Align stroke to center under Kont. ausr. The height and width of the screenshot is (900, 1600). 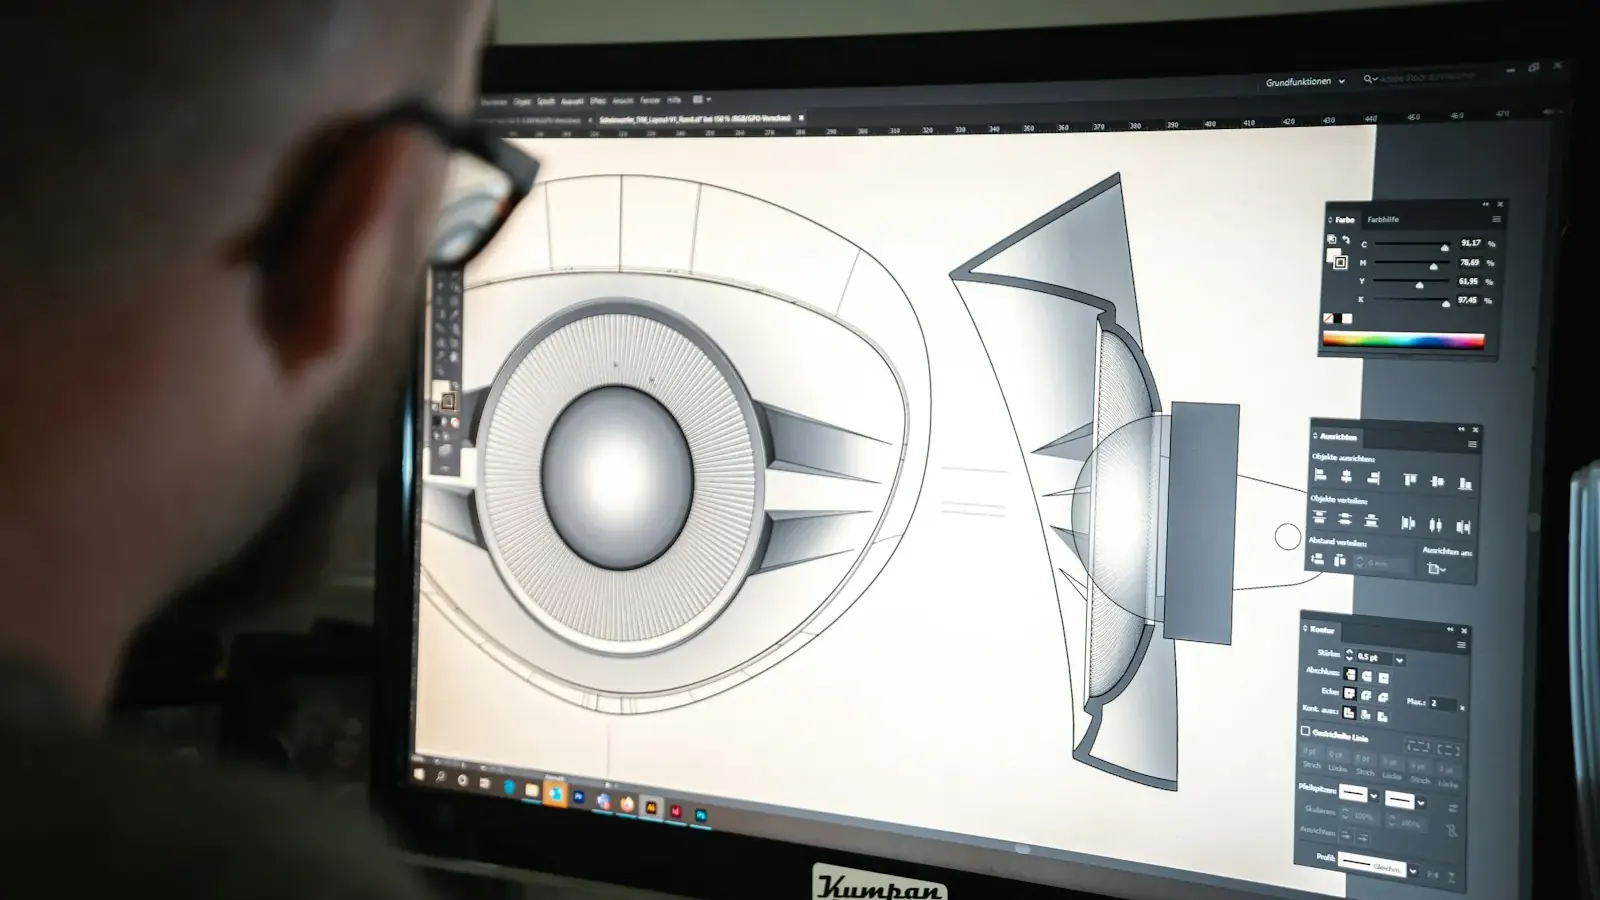click(1349, 711)
